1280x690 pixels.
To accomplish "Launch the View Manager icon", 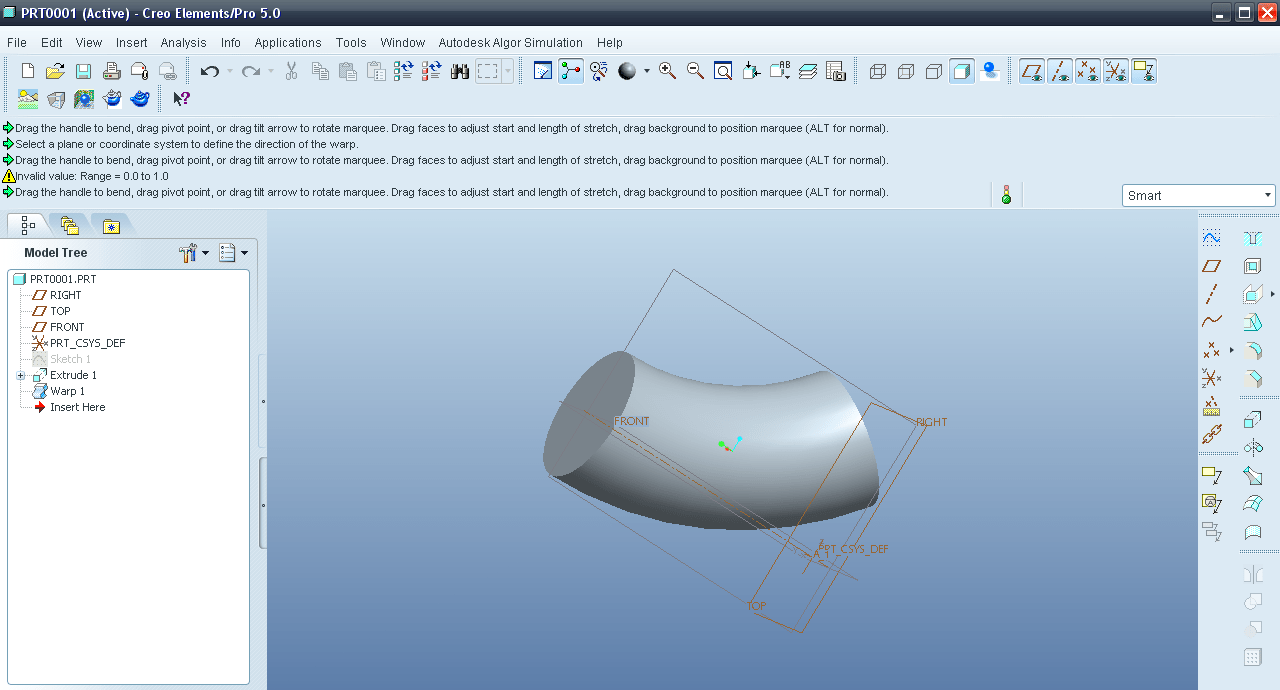I will (x=836, y=71).
